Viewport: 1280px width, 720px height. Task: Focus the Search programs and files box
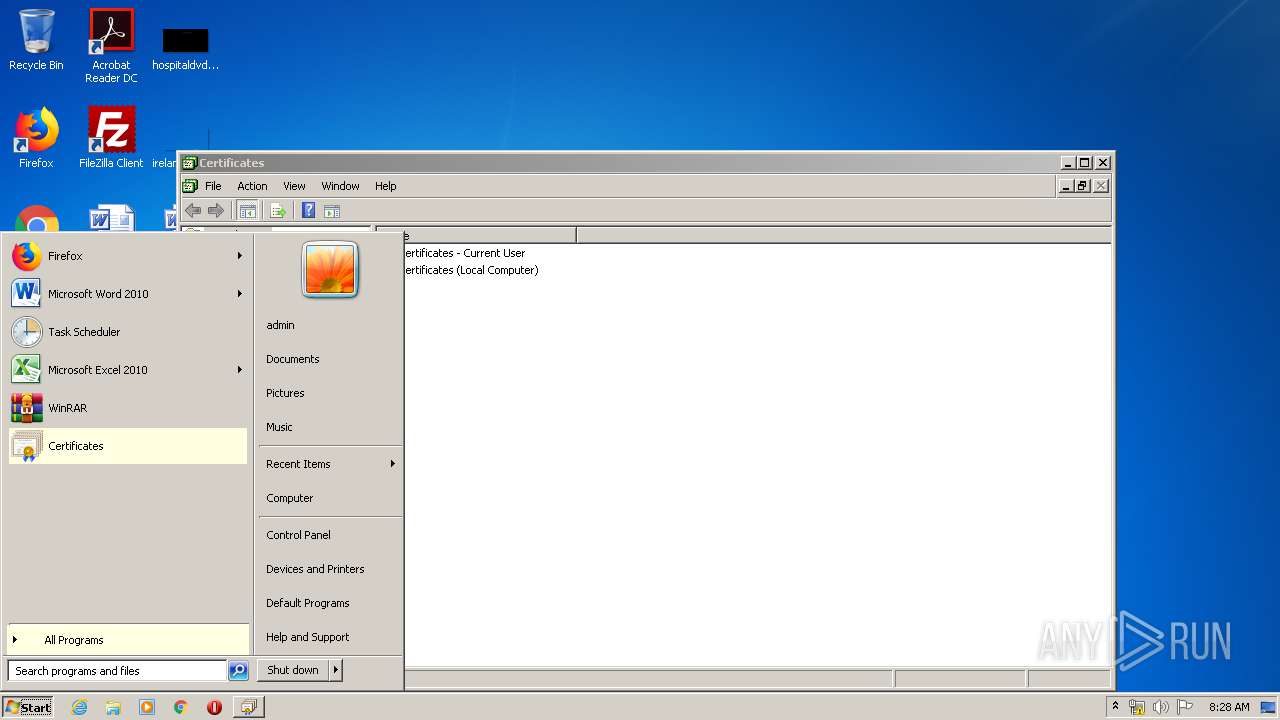pos(117,671)
